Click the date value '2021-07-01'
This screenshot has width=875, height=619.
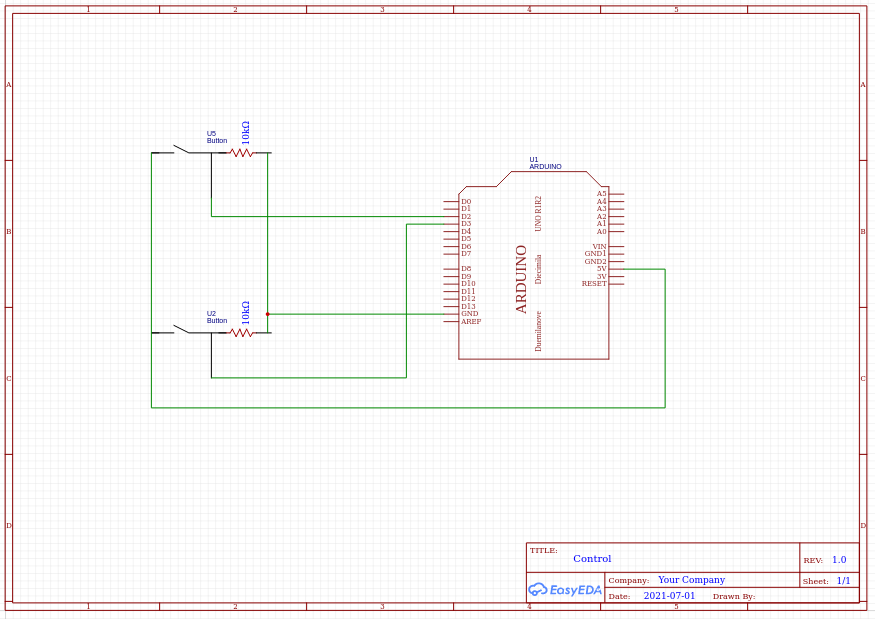pyautogui.click(x=669, y=596)
